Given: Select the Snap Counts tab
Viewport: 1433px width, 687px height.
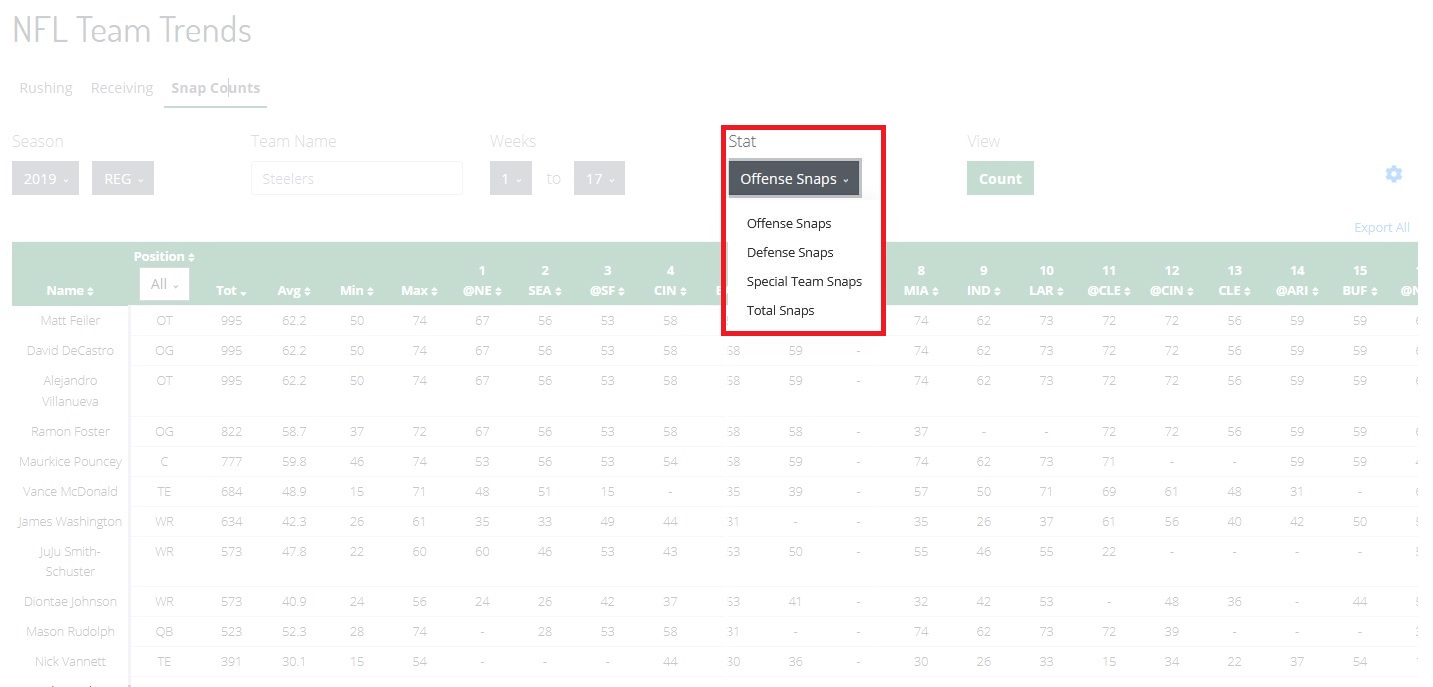Looking at the screenshot, I should coord(215,88).
